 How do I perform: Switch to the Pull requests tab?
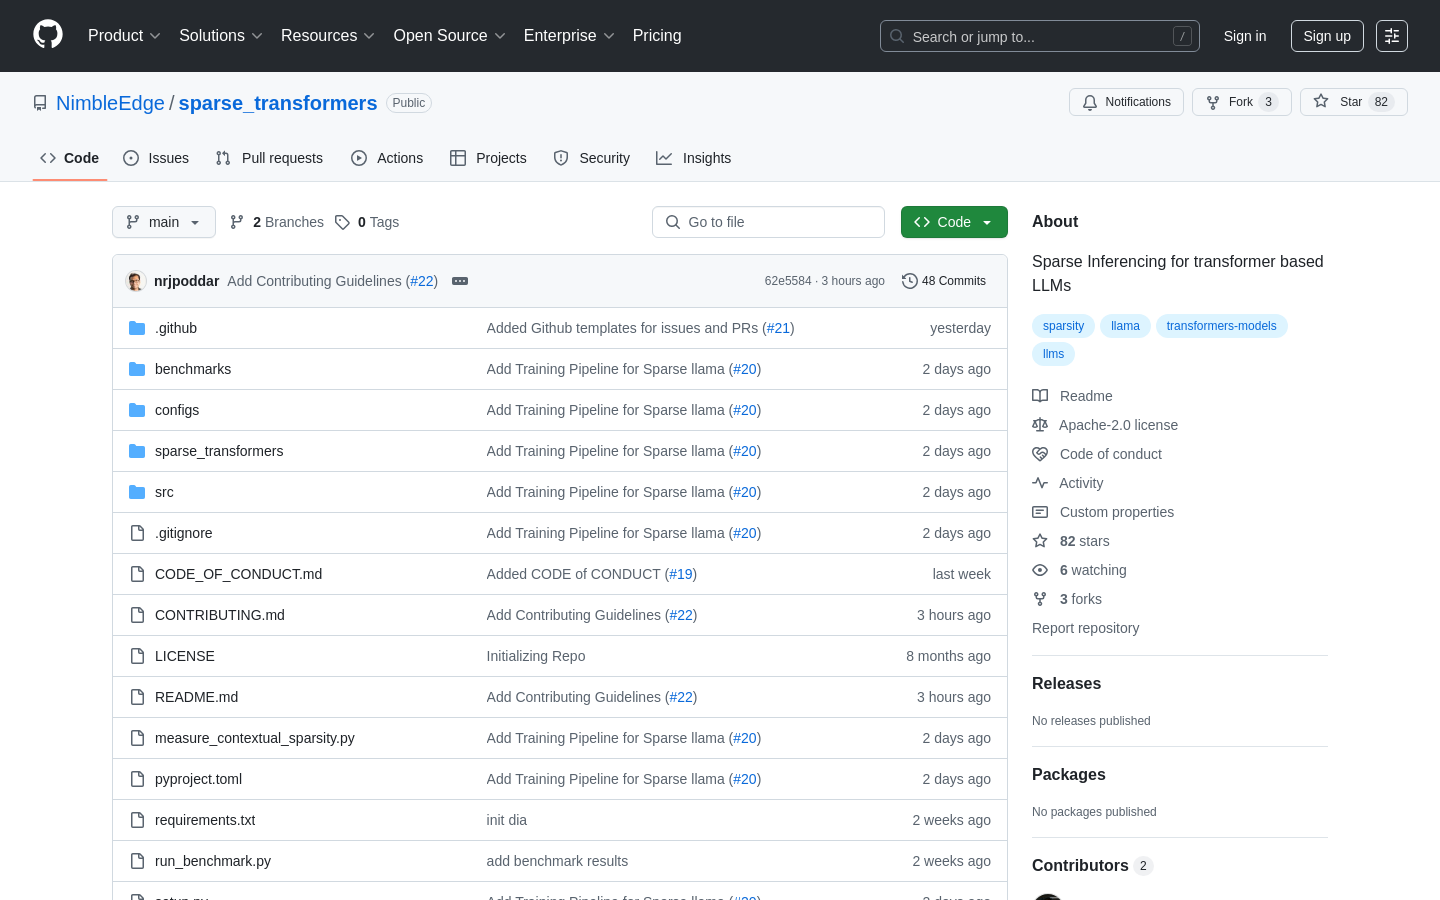point(269,158)
